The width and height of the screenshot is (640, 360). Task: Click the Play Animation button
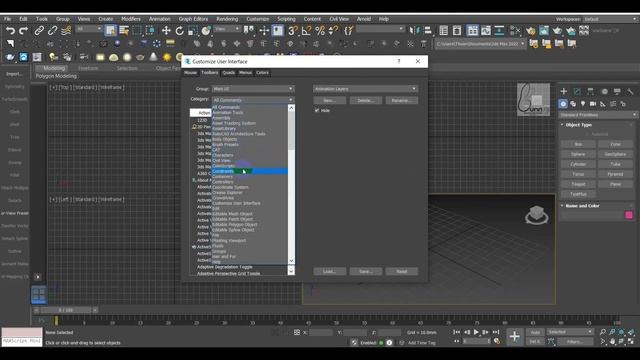pos(476,332)
